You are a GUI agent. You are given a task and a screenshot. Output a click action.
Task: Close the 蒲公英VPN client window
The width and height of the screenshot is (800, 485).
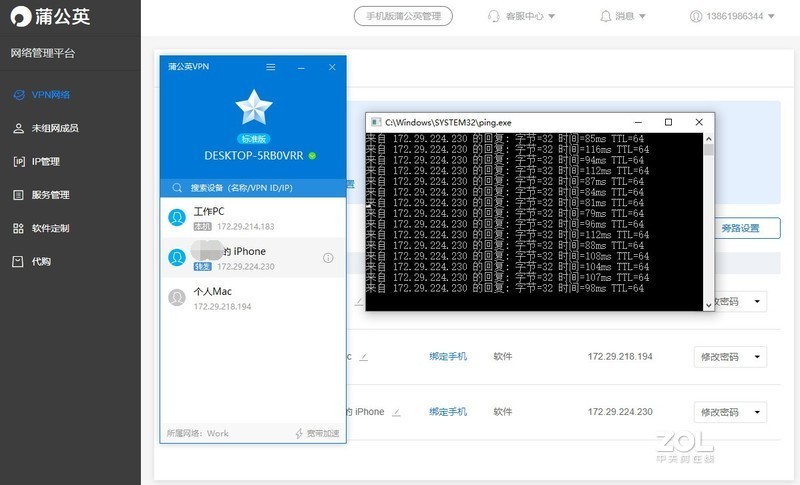point(332,67)
